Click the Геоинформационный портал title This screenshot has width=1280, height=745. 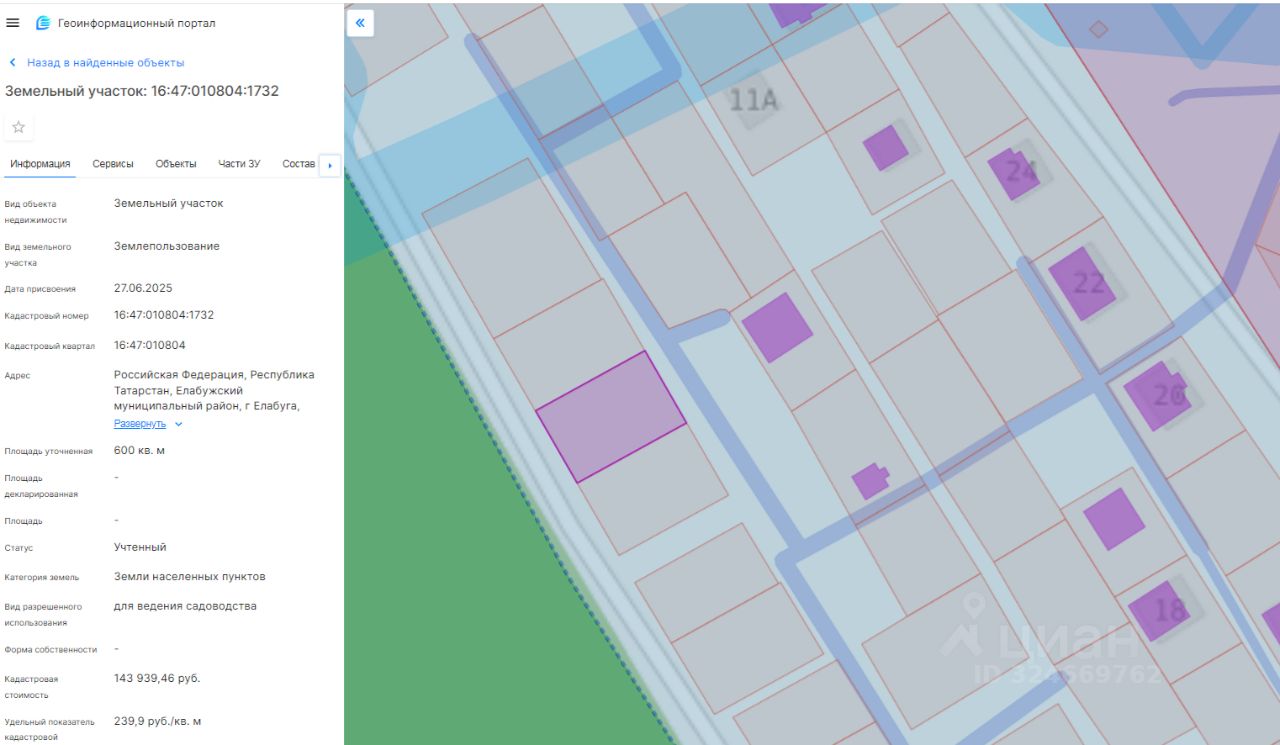click(x=136, y=23)
